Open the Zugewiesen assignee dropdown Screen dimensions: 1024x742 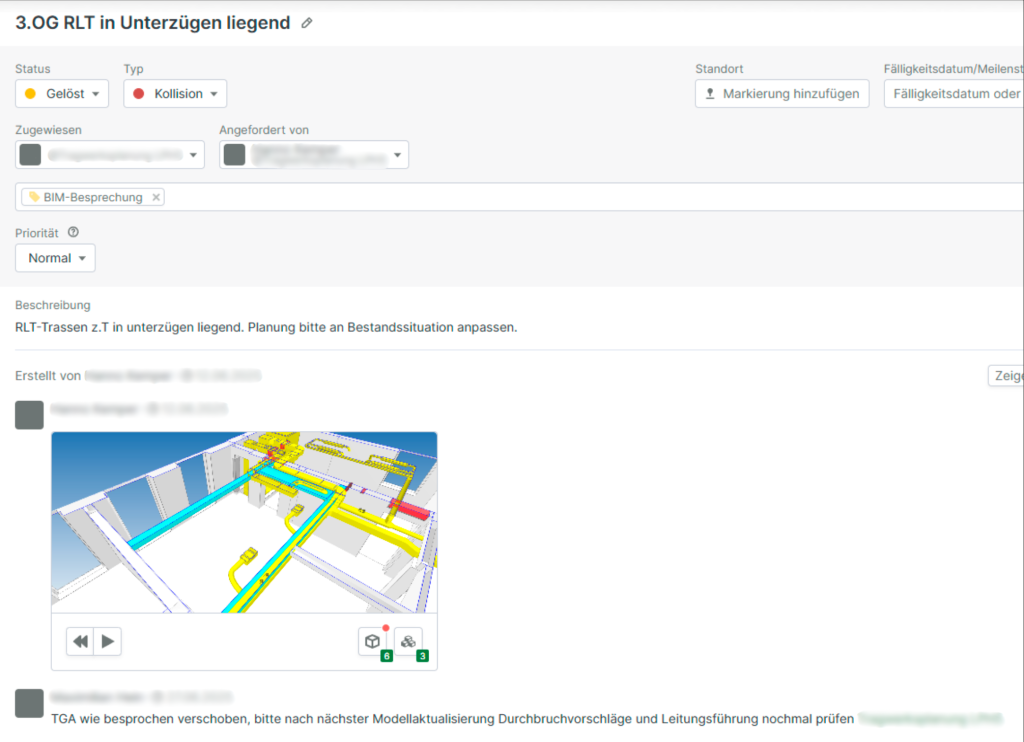[110, 155]
